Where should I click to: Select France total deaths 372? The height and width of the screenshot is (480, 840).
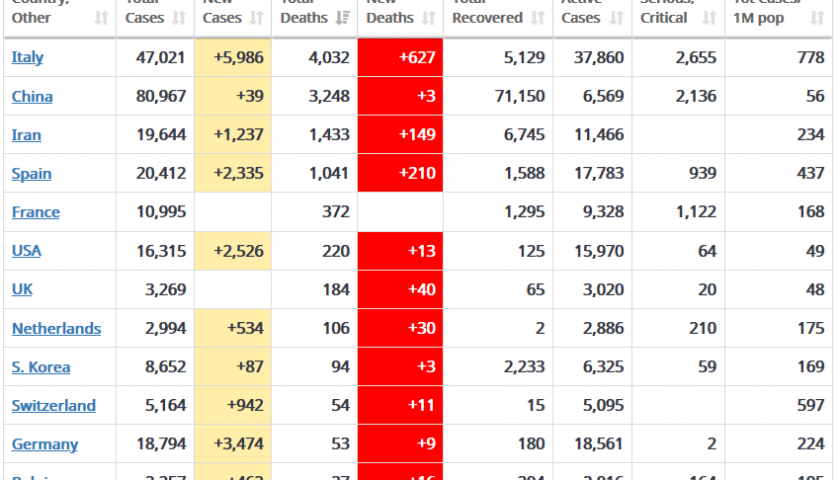(336, 212)
